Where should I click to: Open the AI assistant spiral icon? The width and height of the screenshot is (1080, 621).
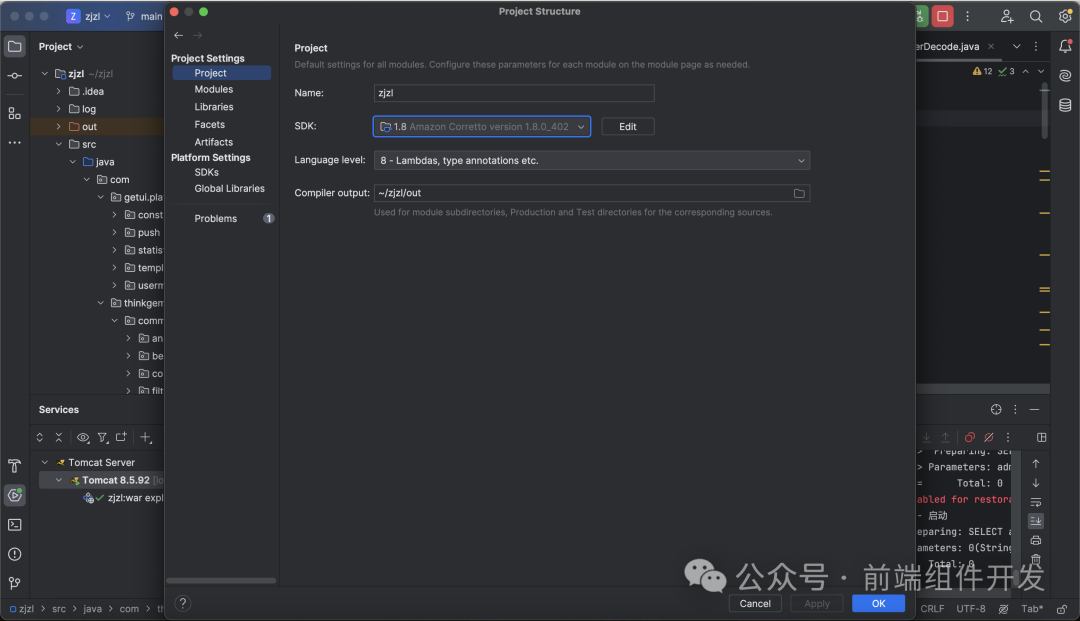click(1065, 76)
